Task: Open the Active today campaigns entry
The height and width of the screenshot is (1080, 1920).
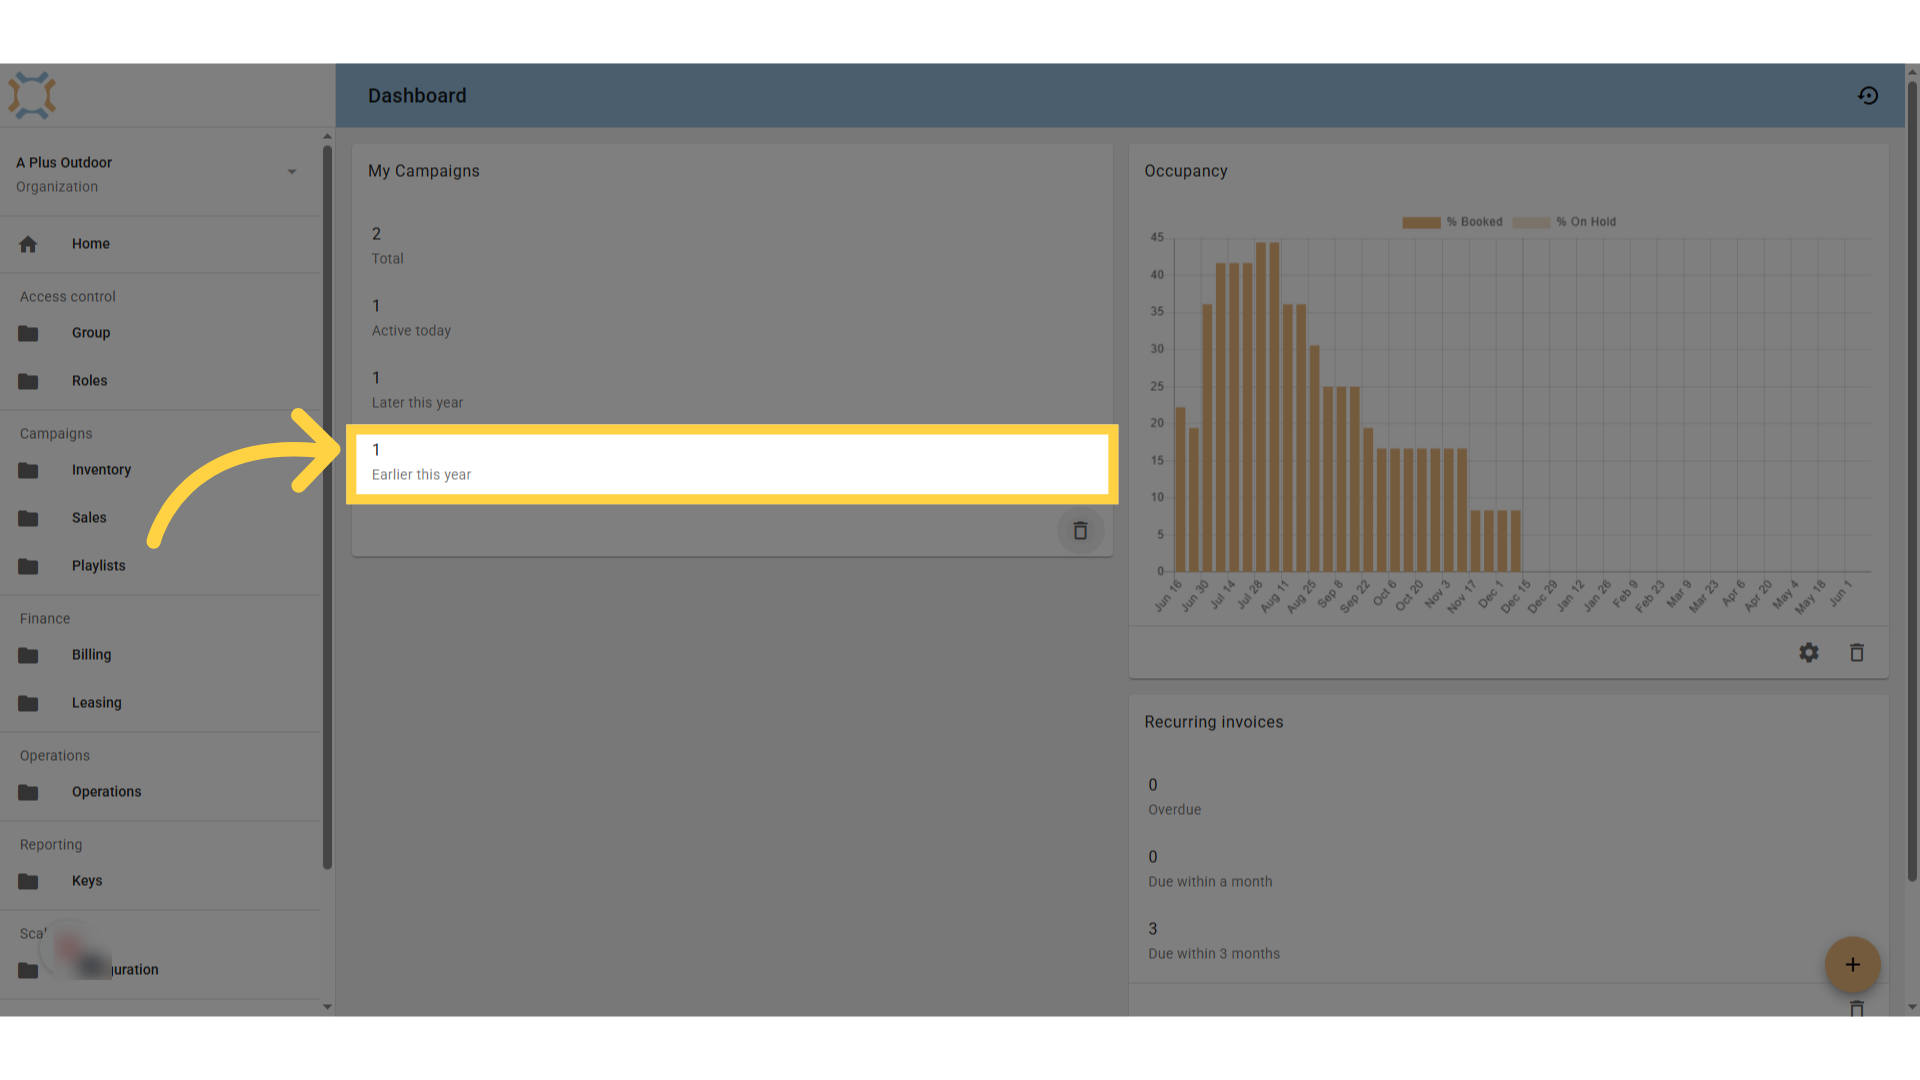Action: [x=732, y=318]
